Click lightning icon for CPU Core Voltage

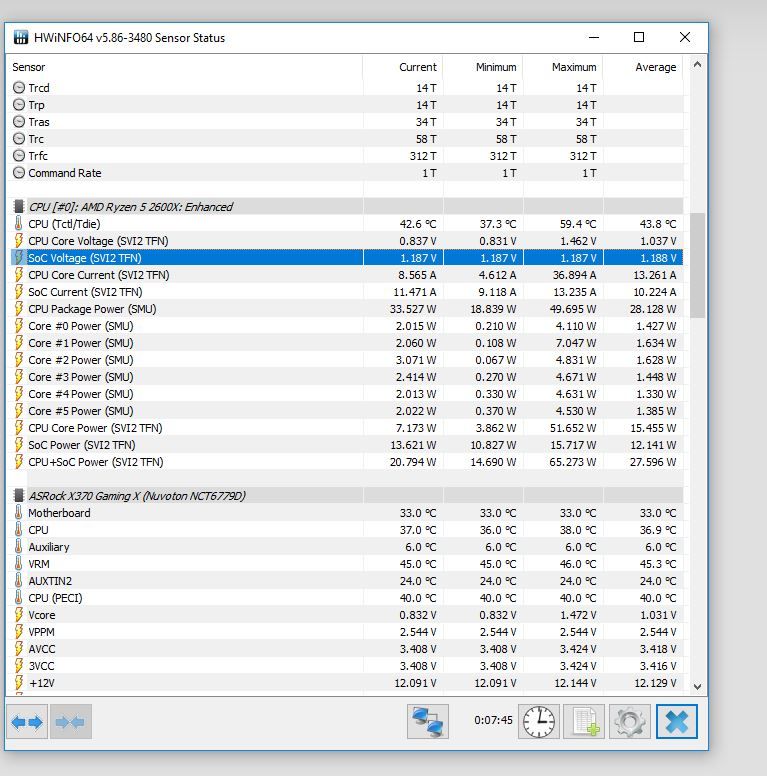(x=19, y=241)
